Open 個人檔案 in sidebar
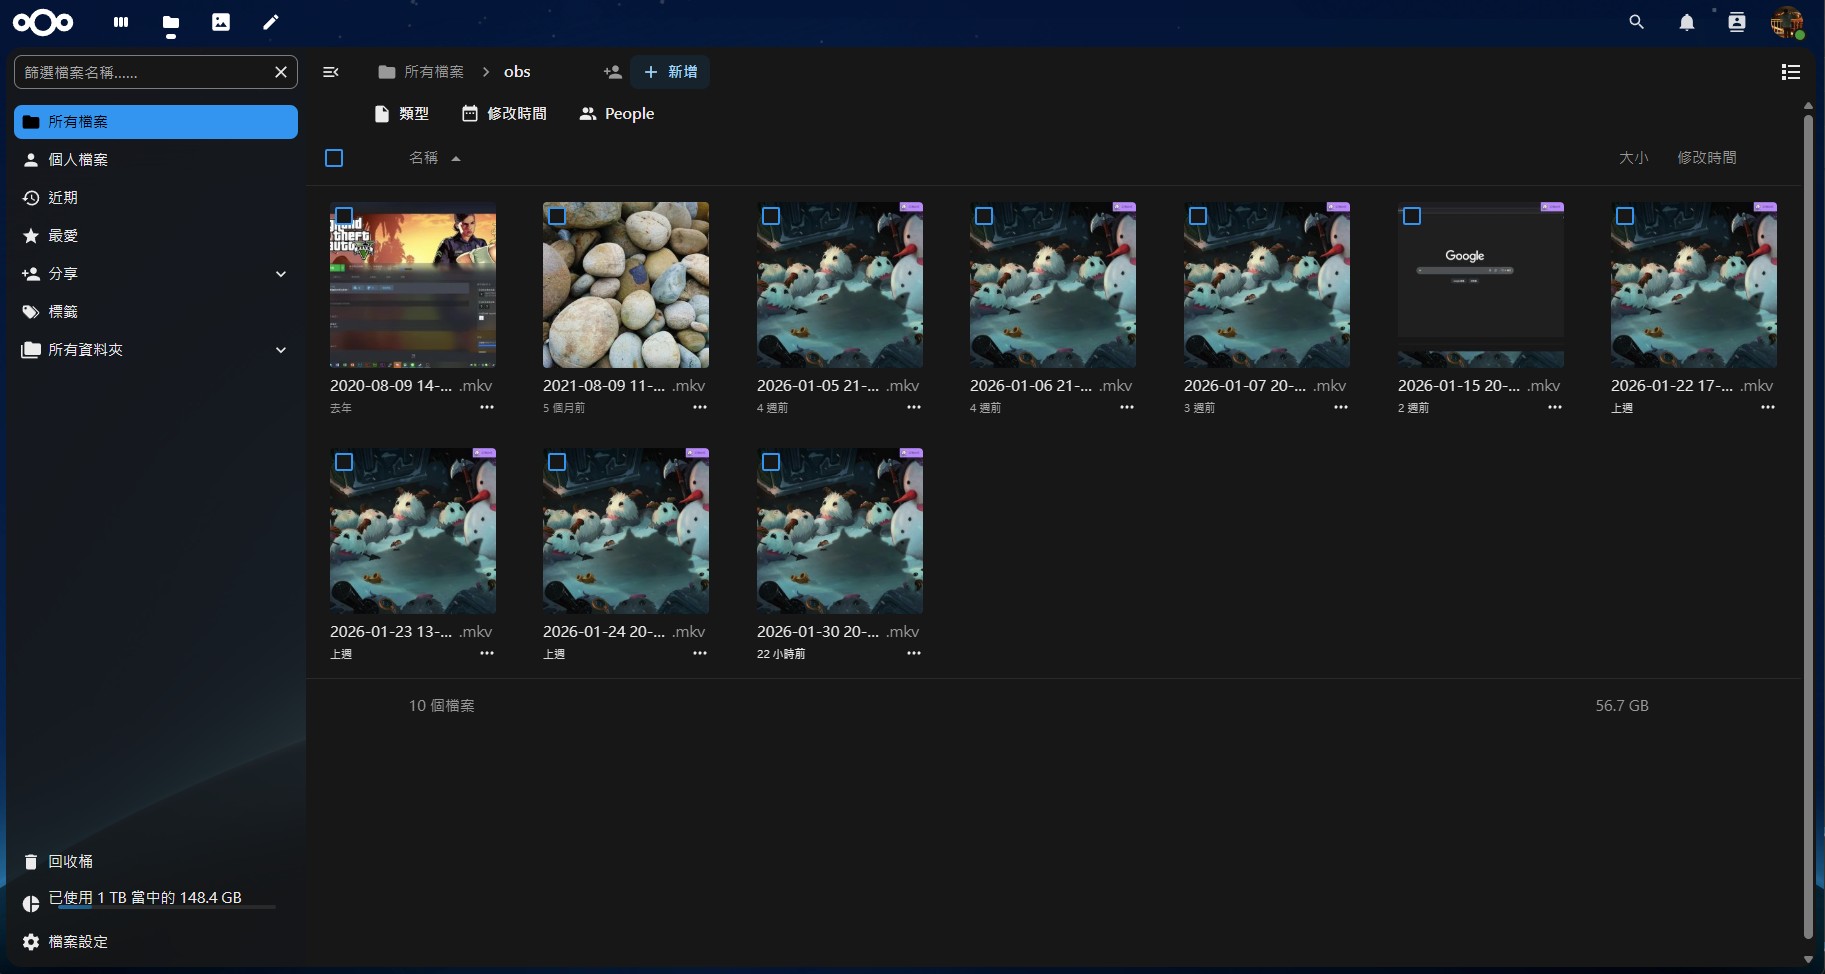Screen dimensions: 1825x974 click(156, 160)
